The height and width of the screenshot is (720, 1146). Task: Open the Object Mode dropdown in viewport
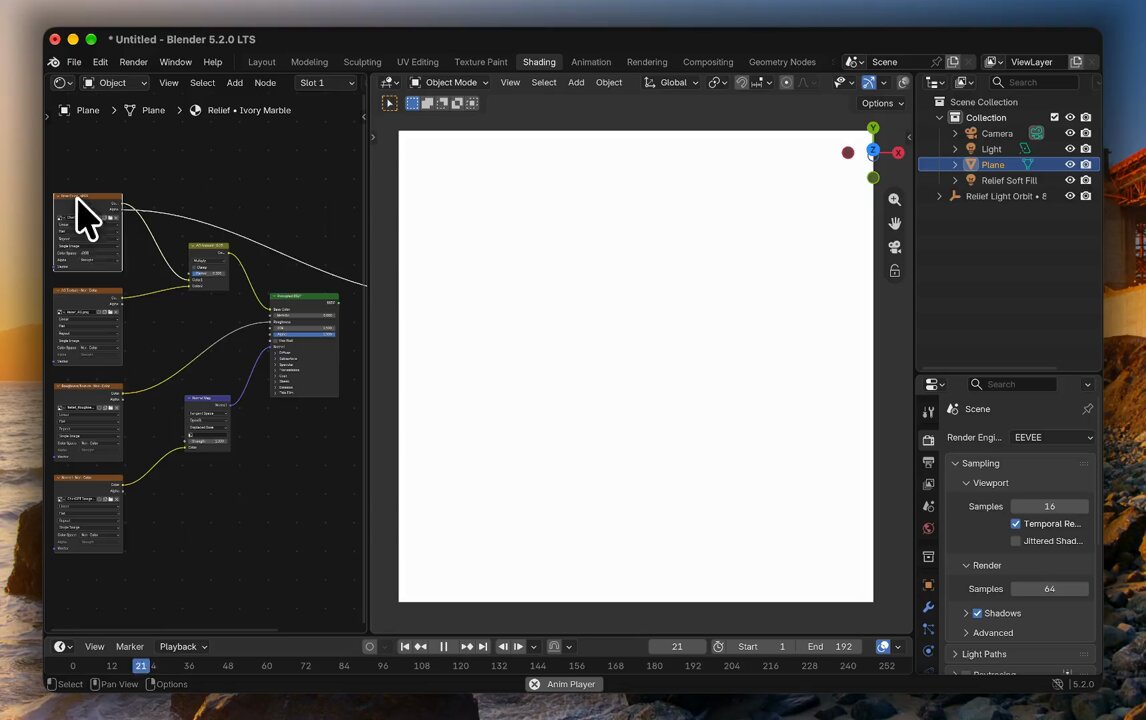point(449,83)
